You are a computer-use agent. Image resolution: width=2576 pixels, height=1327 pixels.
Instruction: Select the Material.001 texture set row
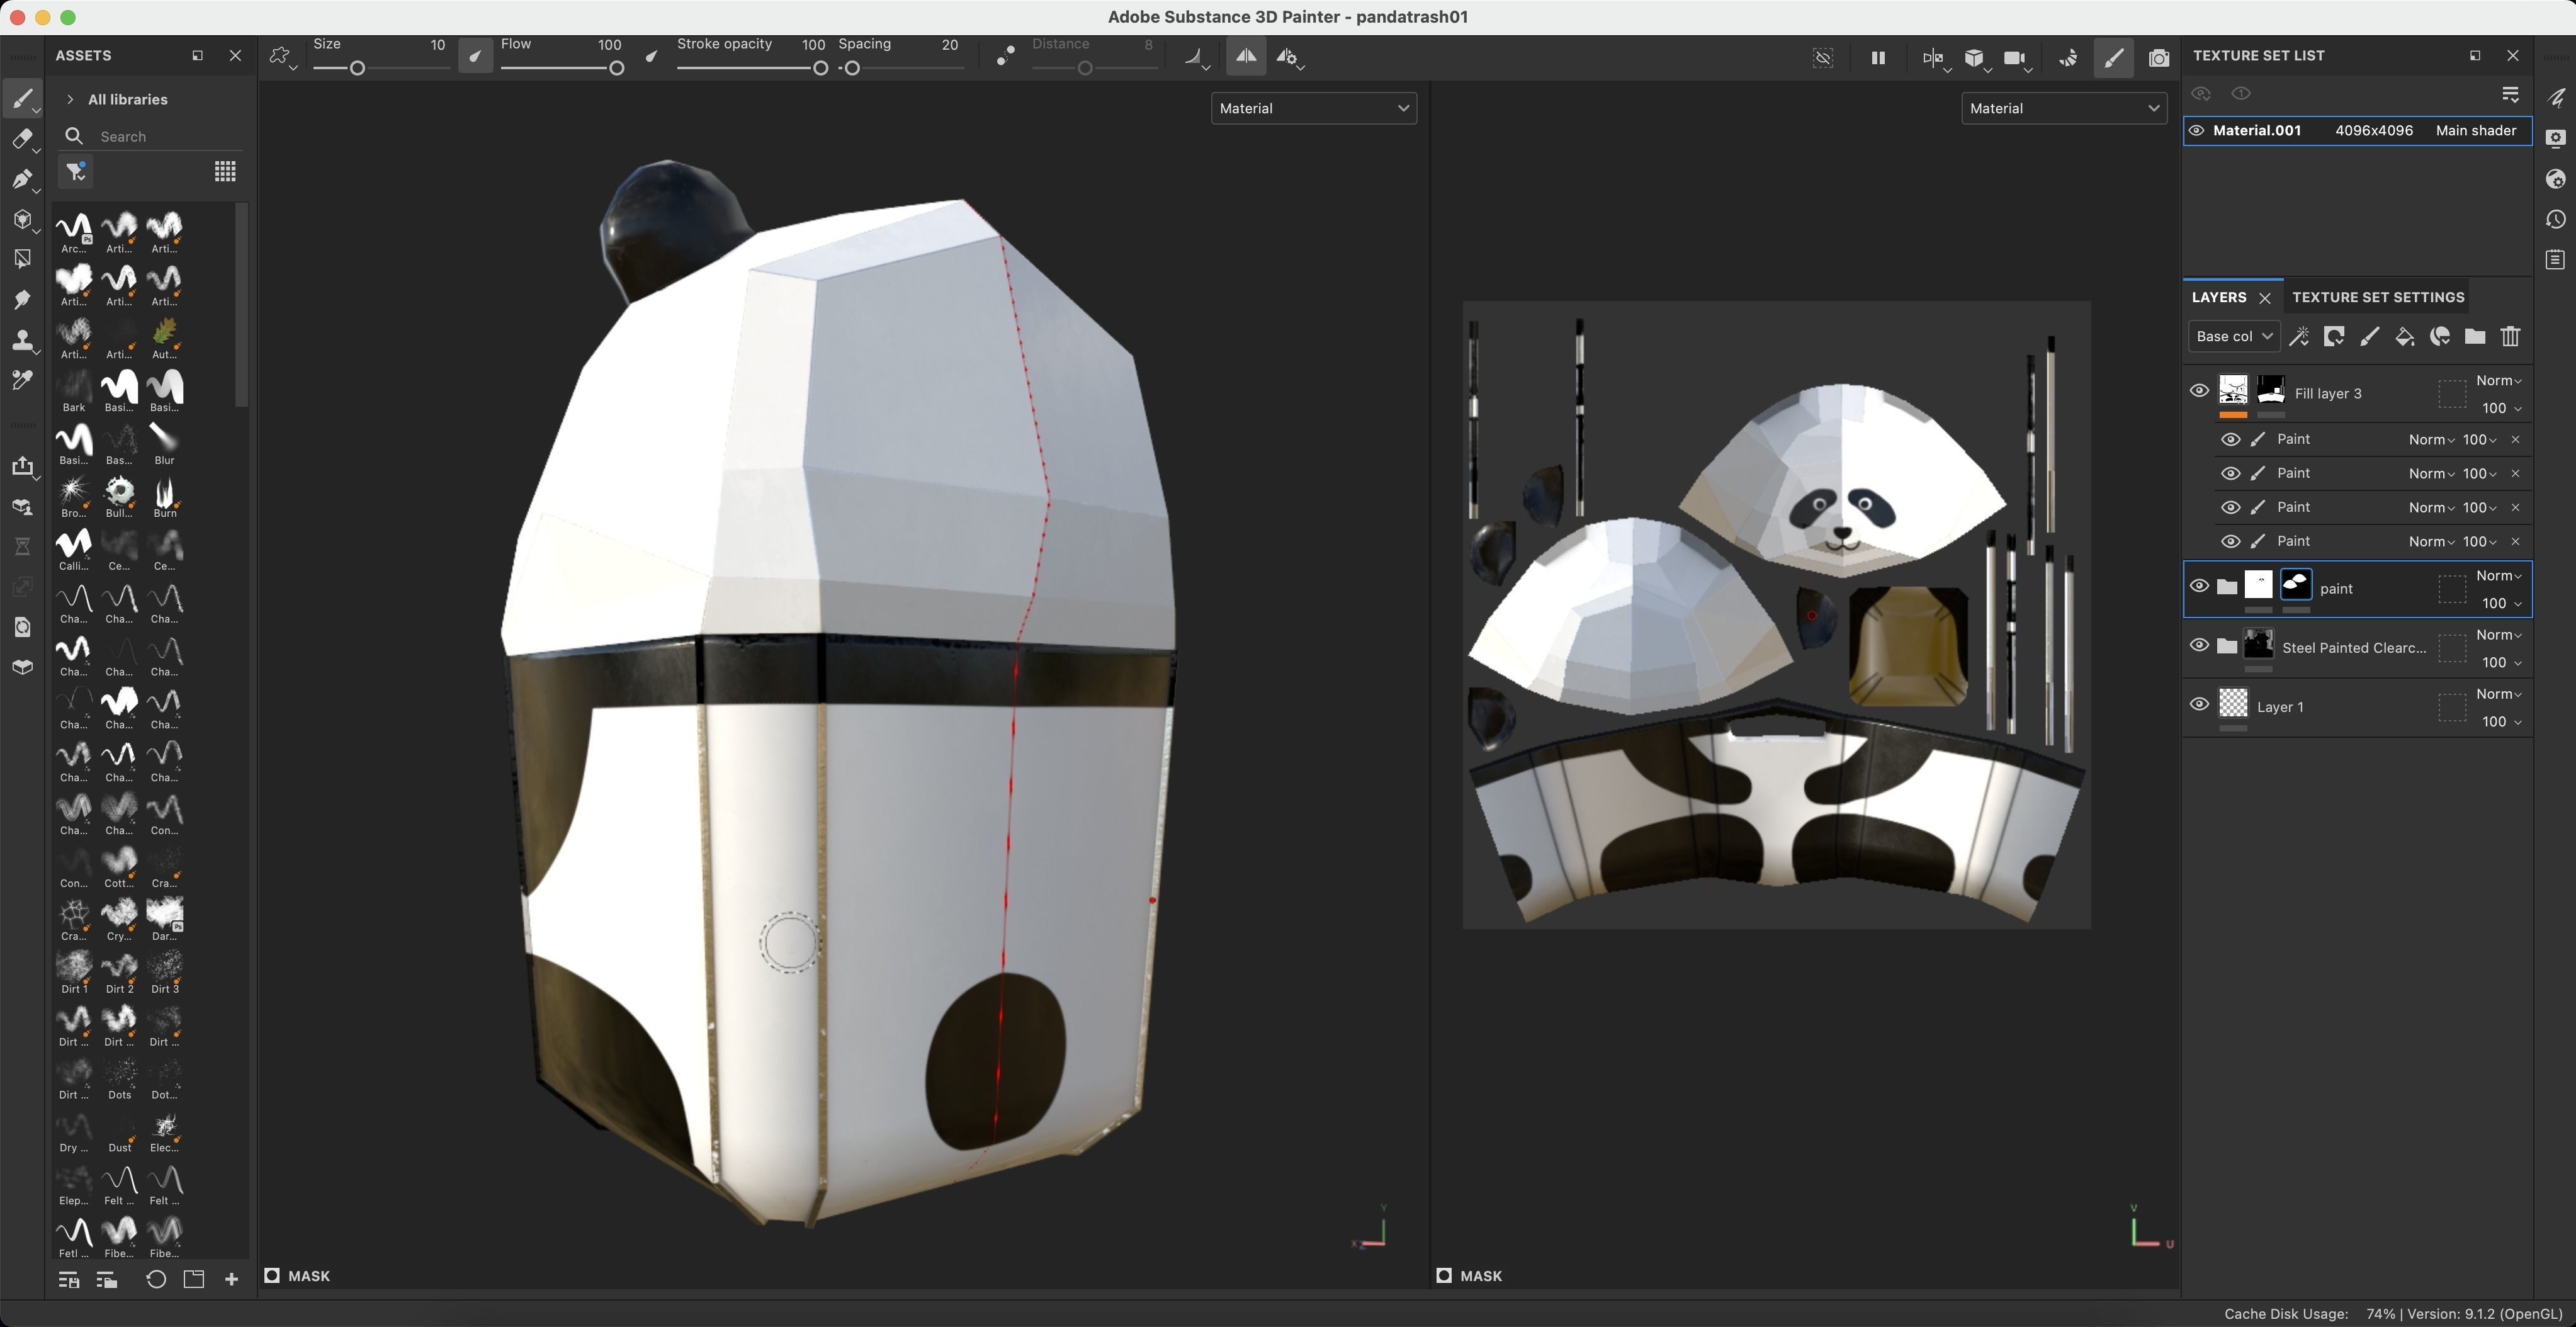point(2357,130)
